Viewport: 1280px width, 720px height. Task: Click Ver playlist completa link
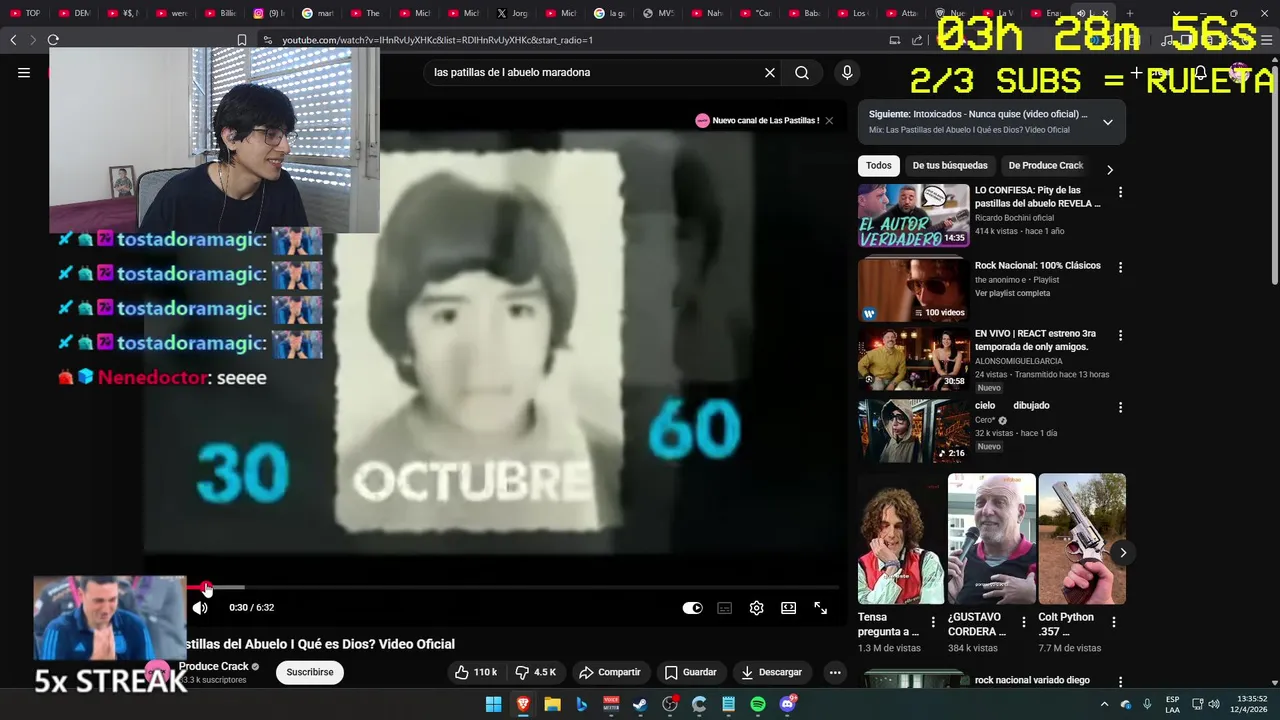1012,293
